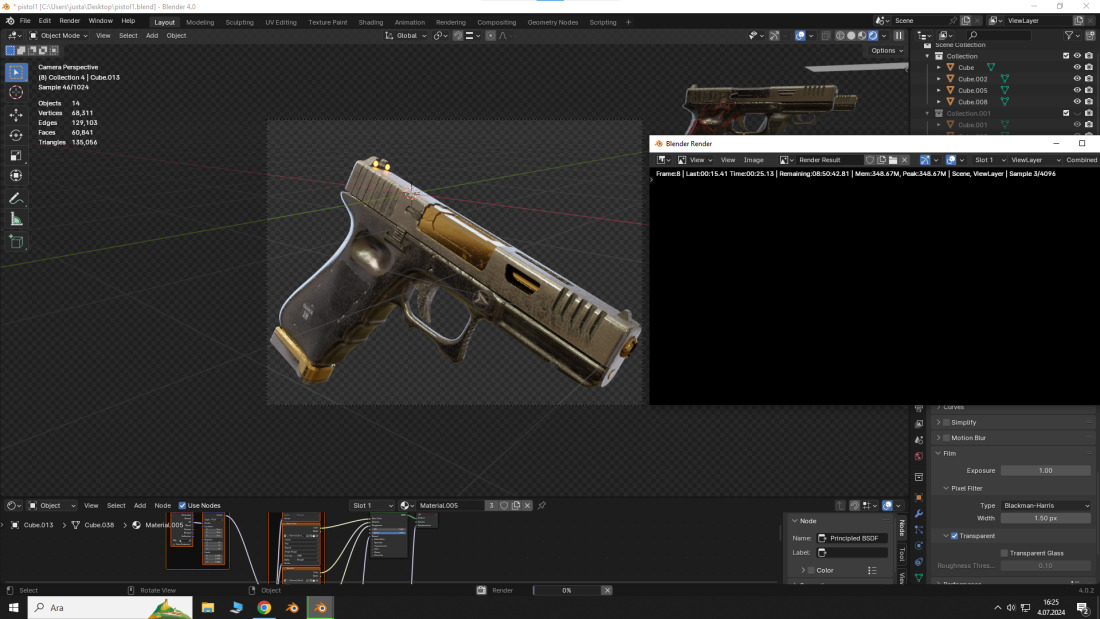Hide Cube.005 in the viewport via eye icon
1100x619 pixels.
coord(1078,90)
